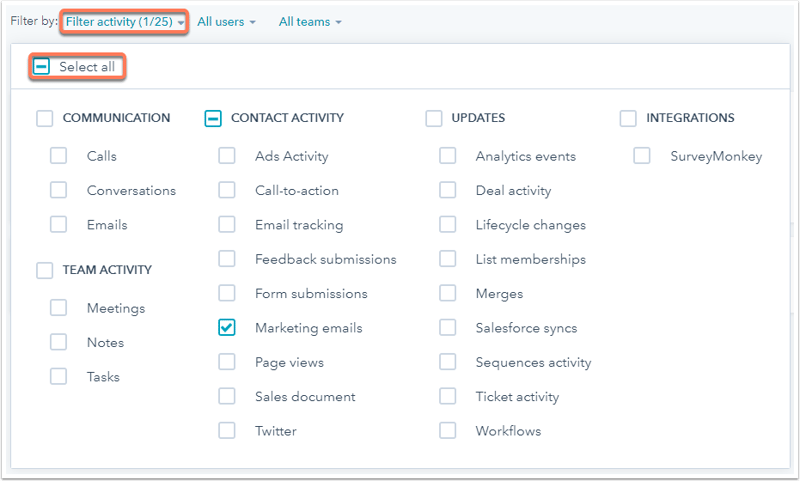Enable the Workflows filter checkbox

[x=448, y=431]
